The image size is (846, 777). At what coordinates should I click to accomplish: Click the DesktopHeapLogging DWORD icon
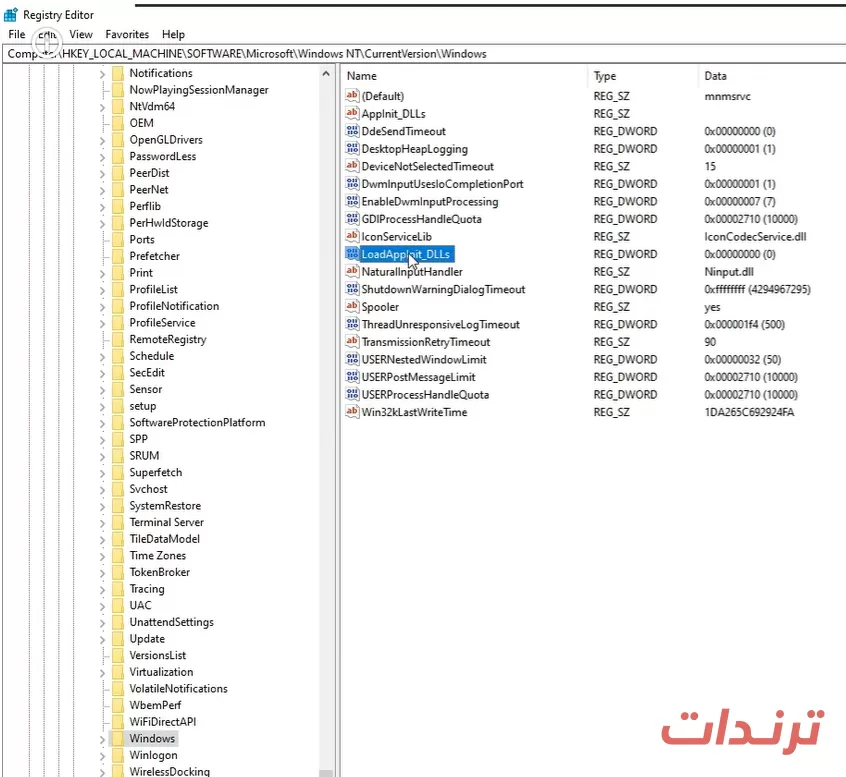(352, 148)
